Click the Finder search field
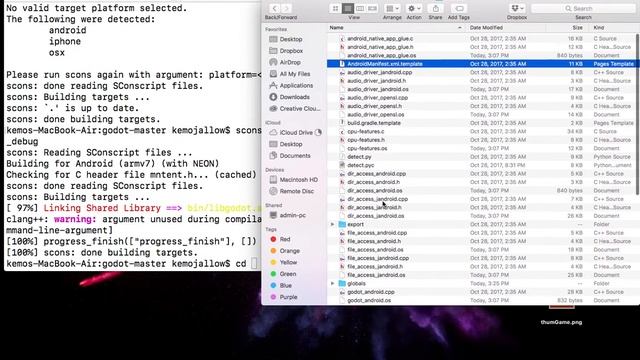The height and width of the screenshot is (360, 640). (583, 8)
